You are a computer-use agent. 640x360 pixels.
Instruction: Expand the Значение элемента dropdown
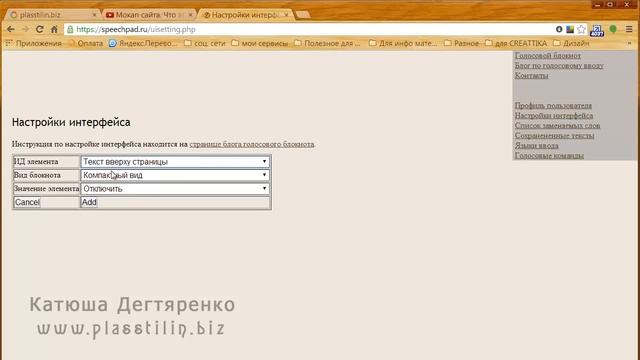[175, 189]
